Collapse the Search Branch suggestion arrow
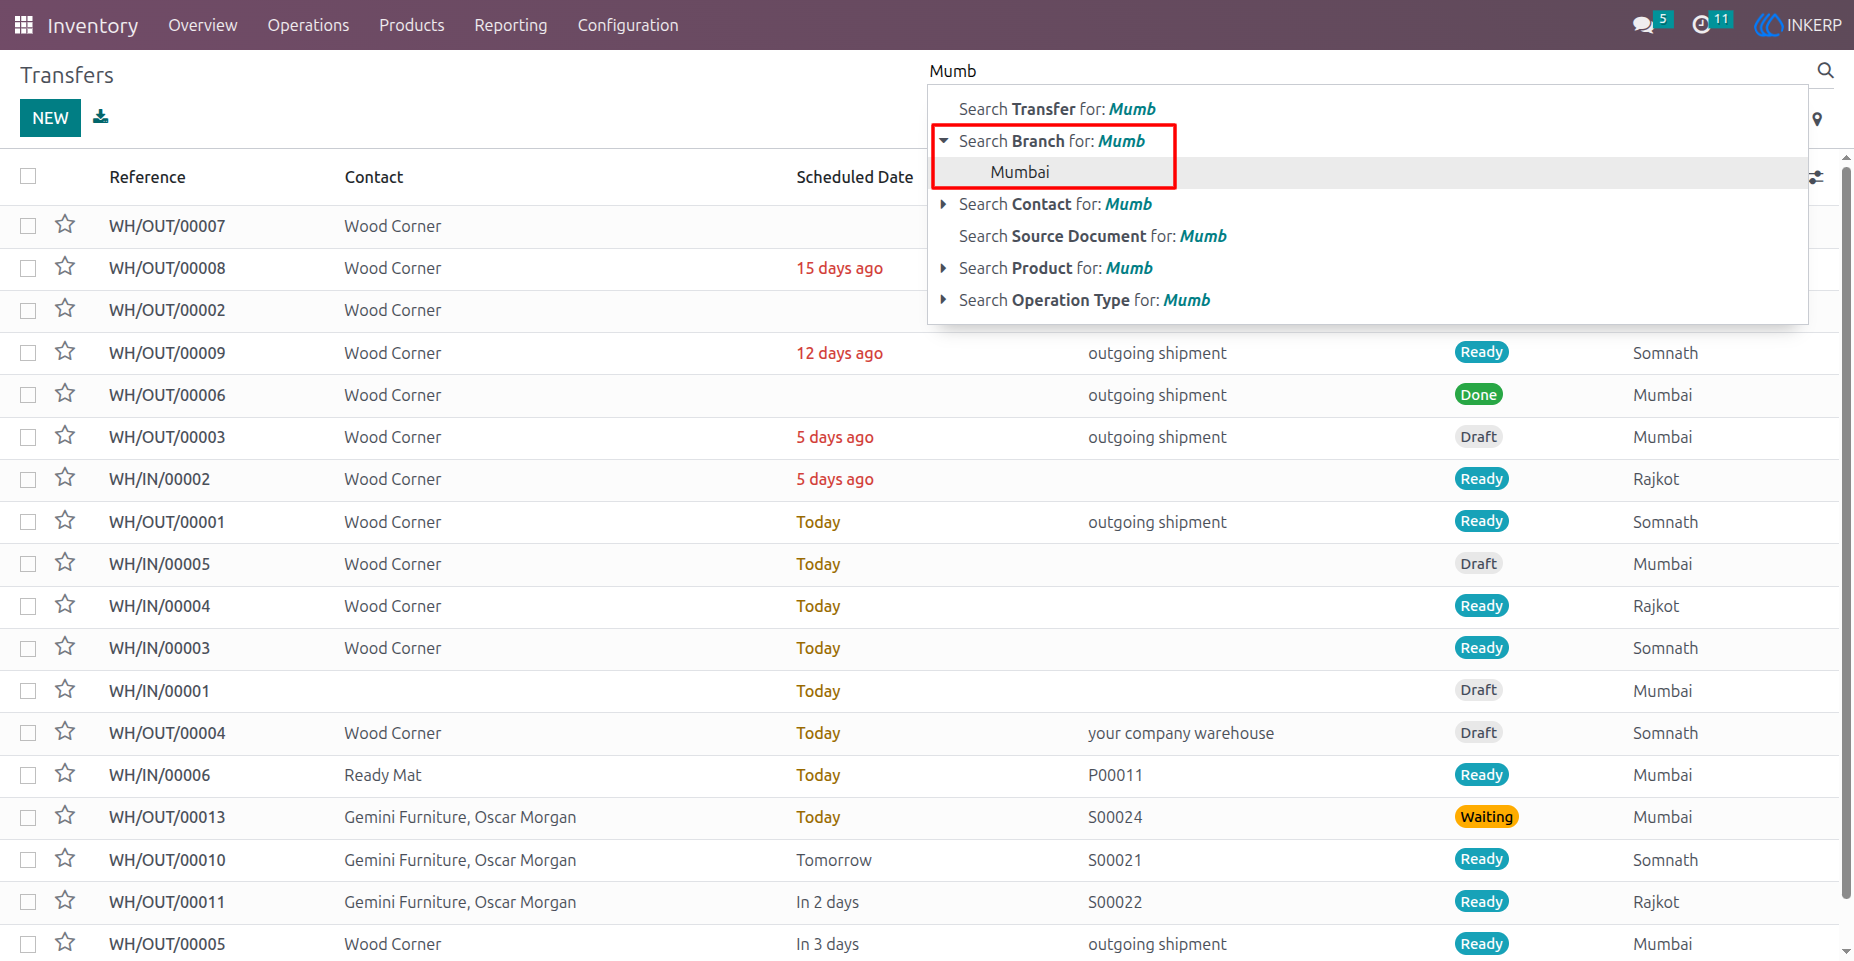This screenshot has width=1854, height=961. (x=943, y=141)
